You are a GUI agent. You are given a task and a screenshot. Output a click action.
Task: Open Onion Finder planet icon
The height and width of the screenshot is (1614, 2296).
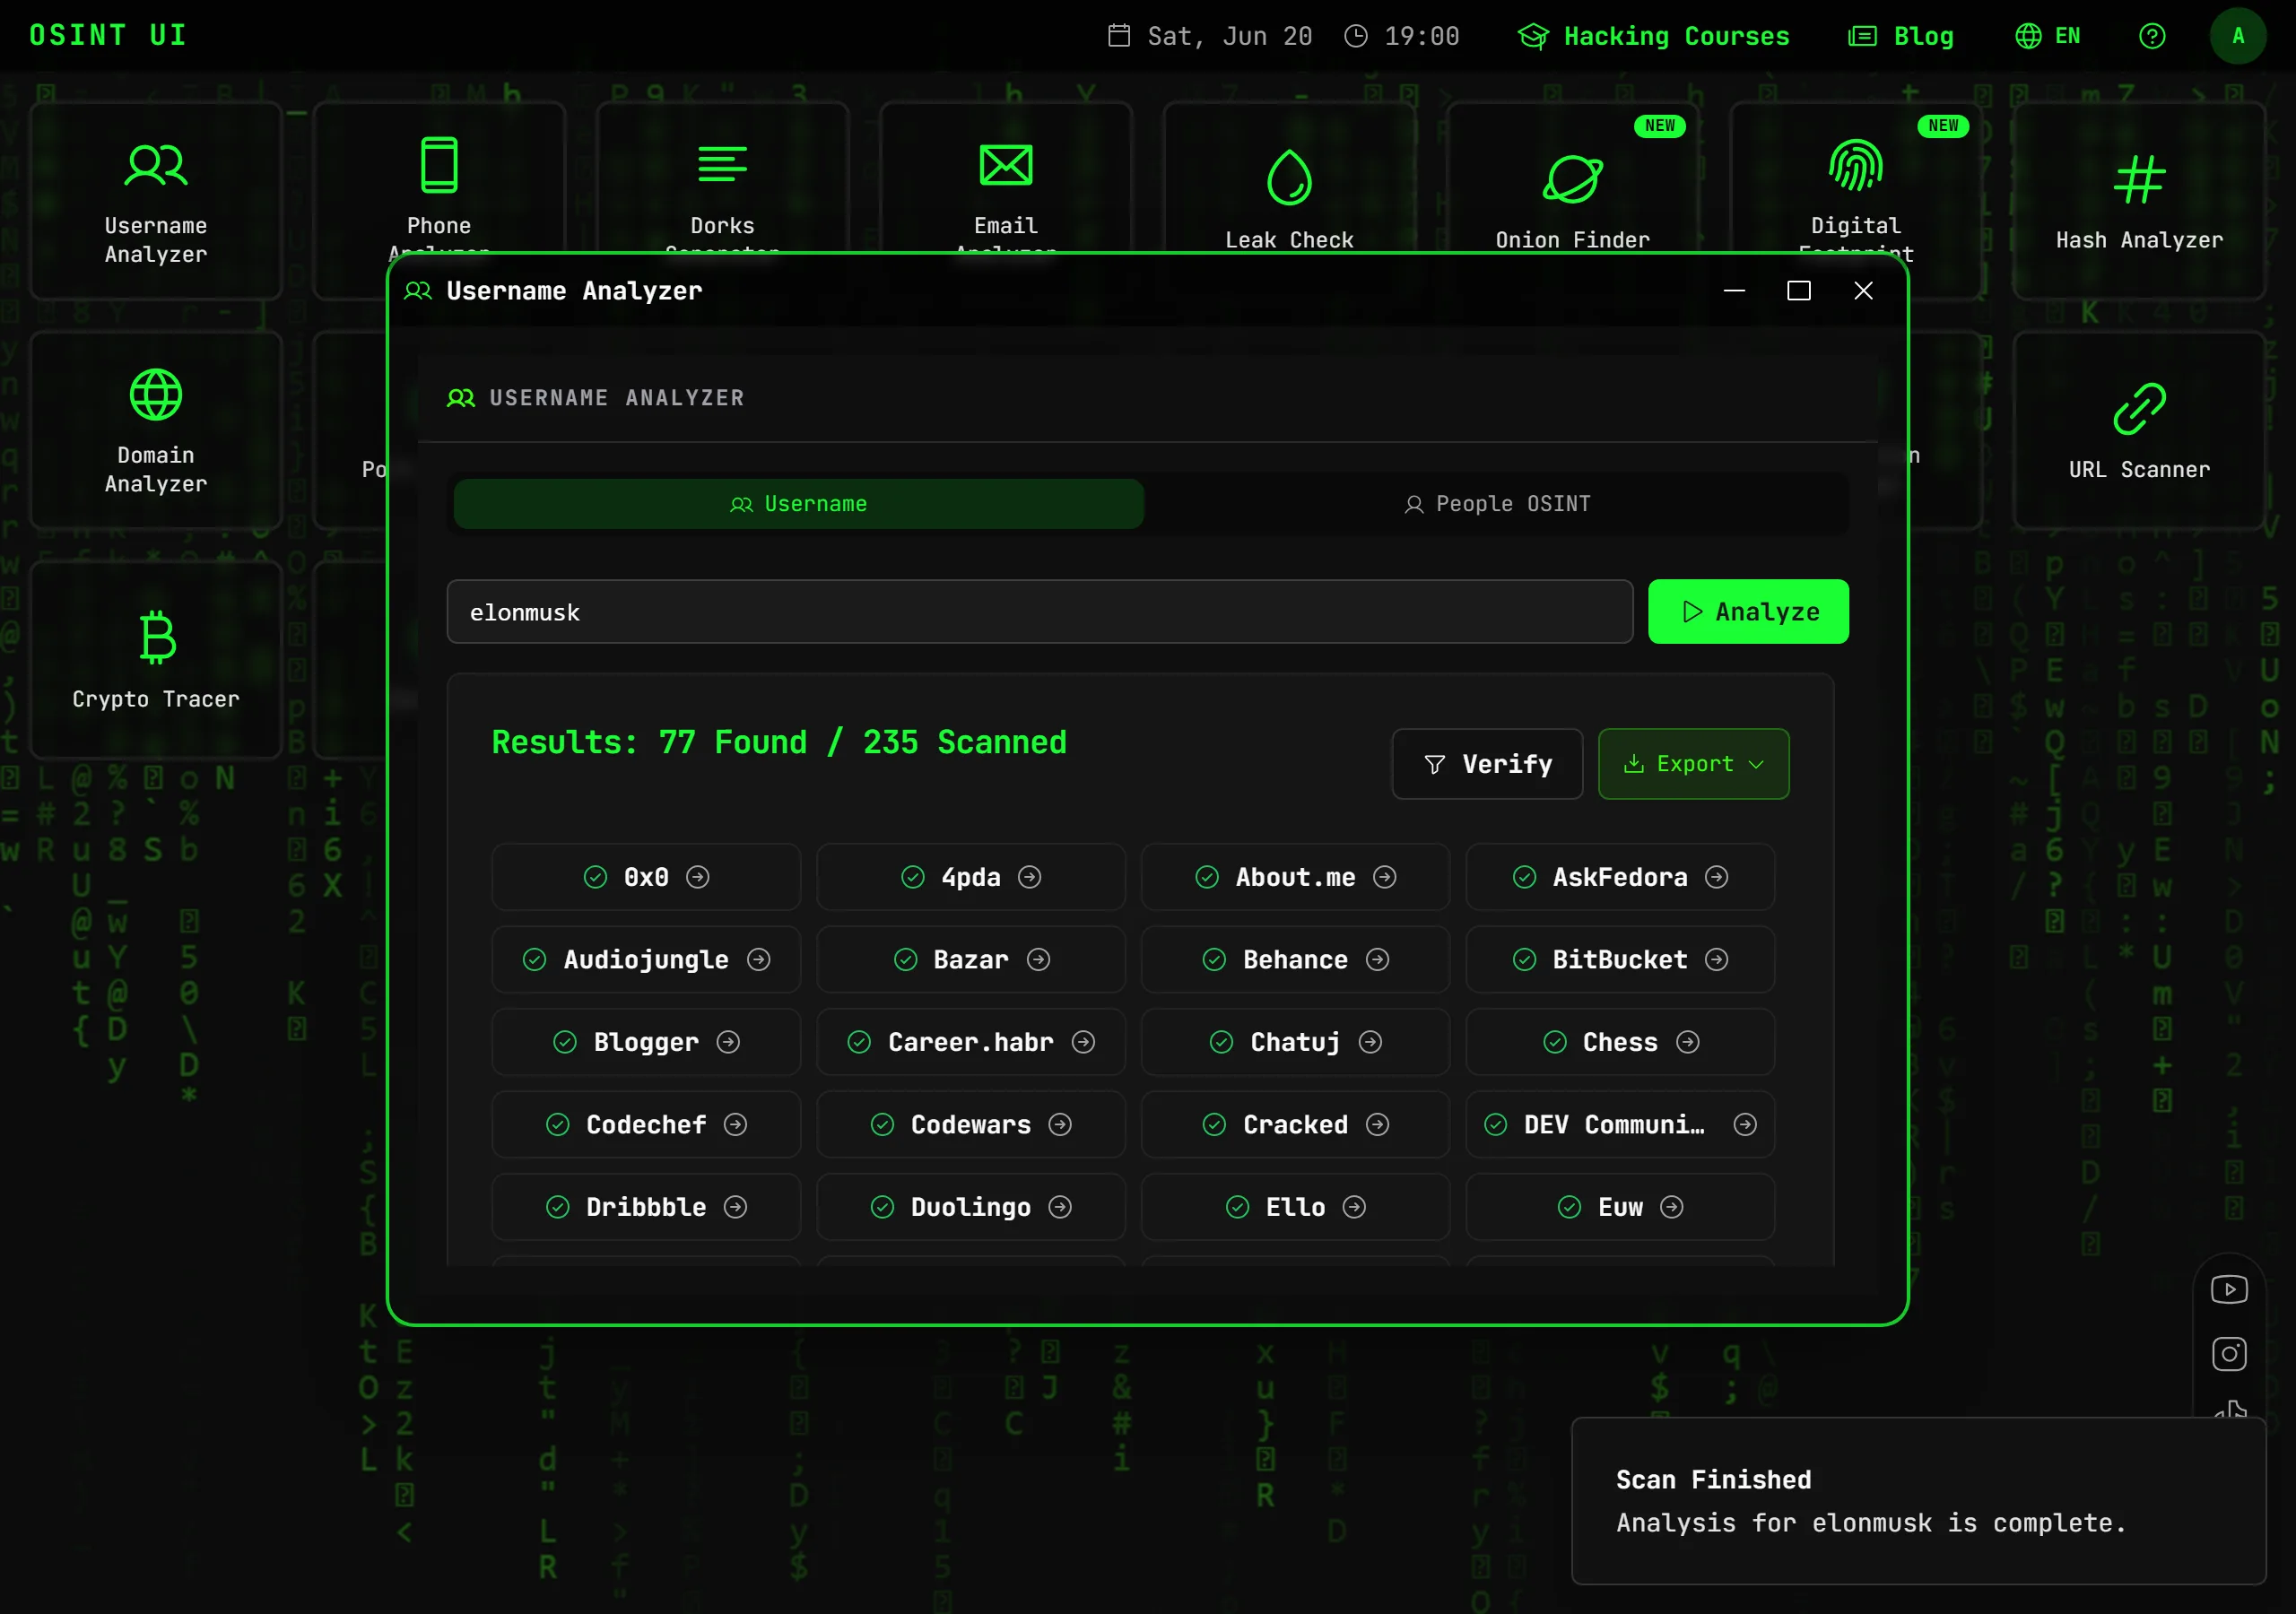[1572, 179]
